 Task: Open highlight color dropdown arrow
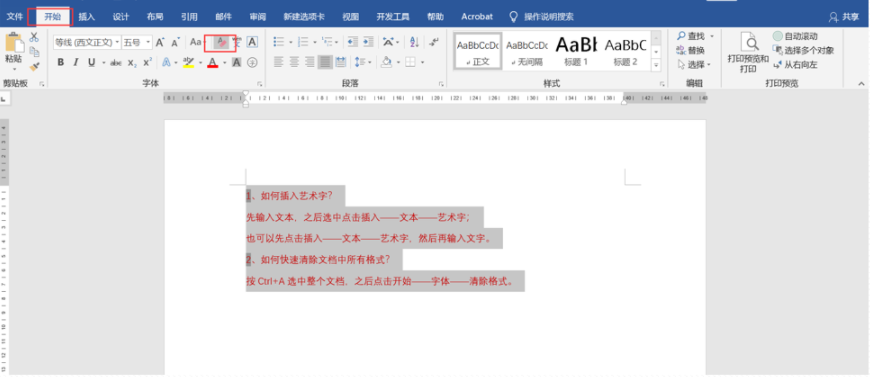200,63
